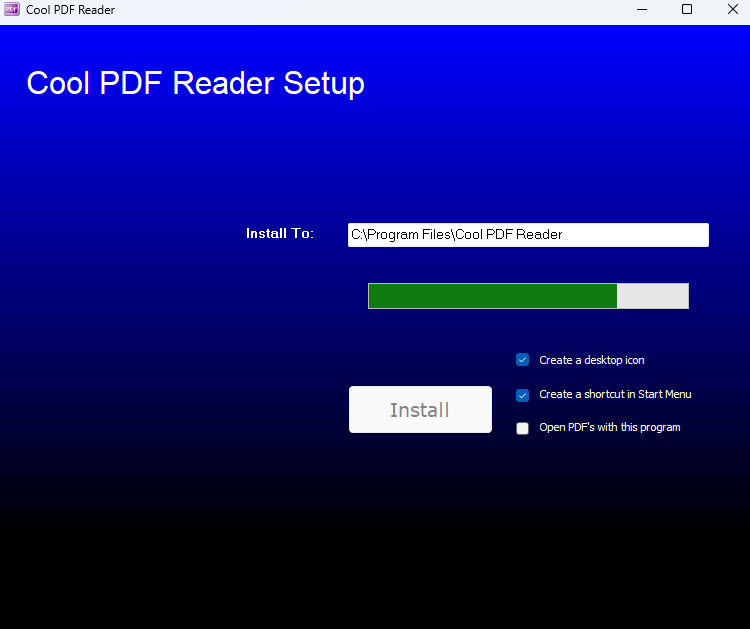Click the install path text field
This screenshot has height=629, width=750.
click(x=528, y=235)
